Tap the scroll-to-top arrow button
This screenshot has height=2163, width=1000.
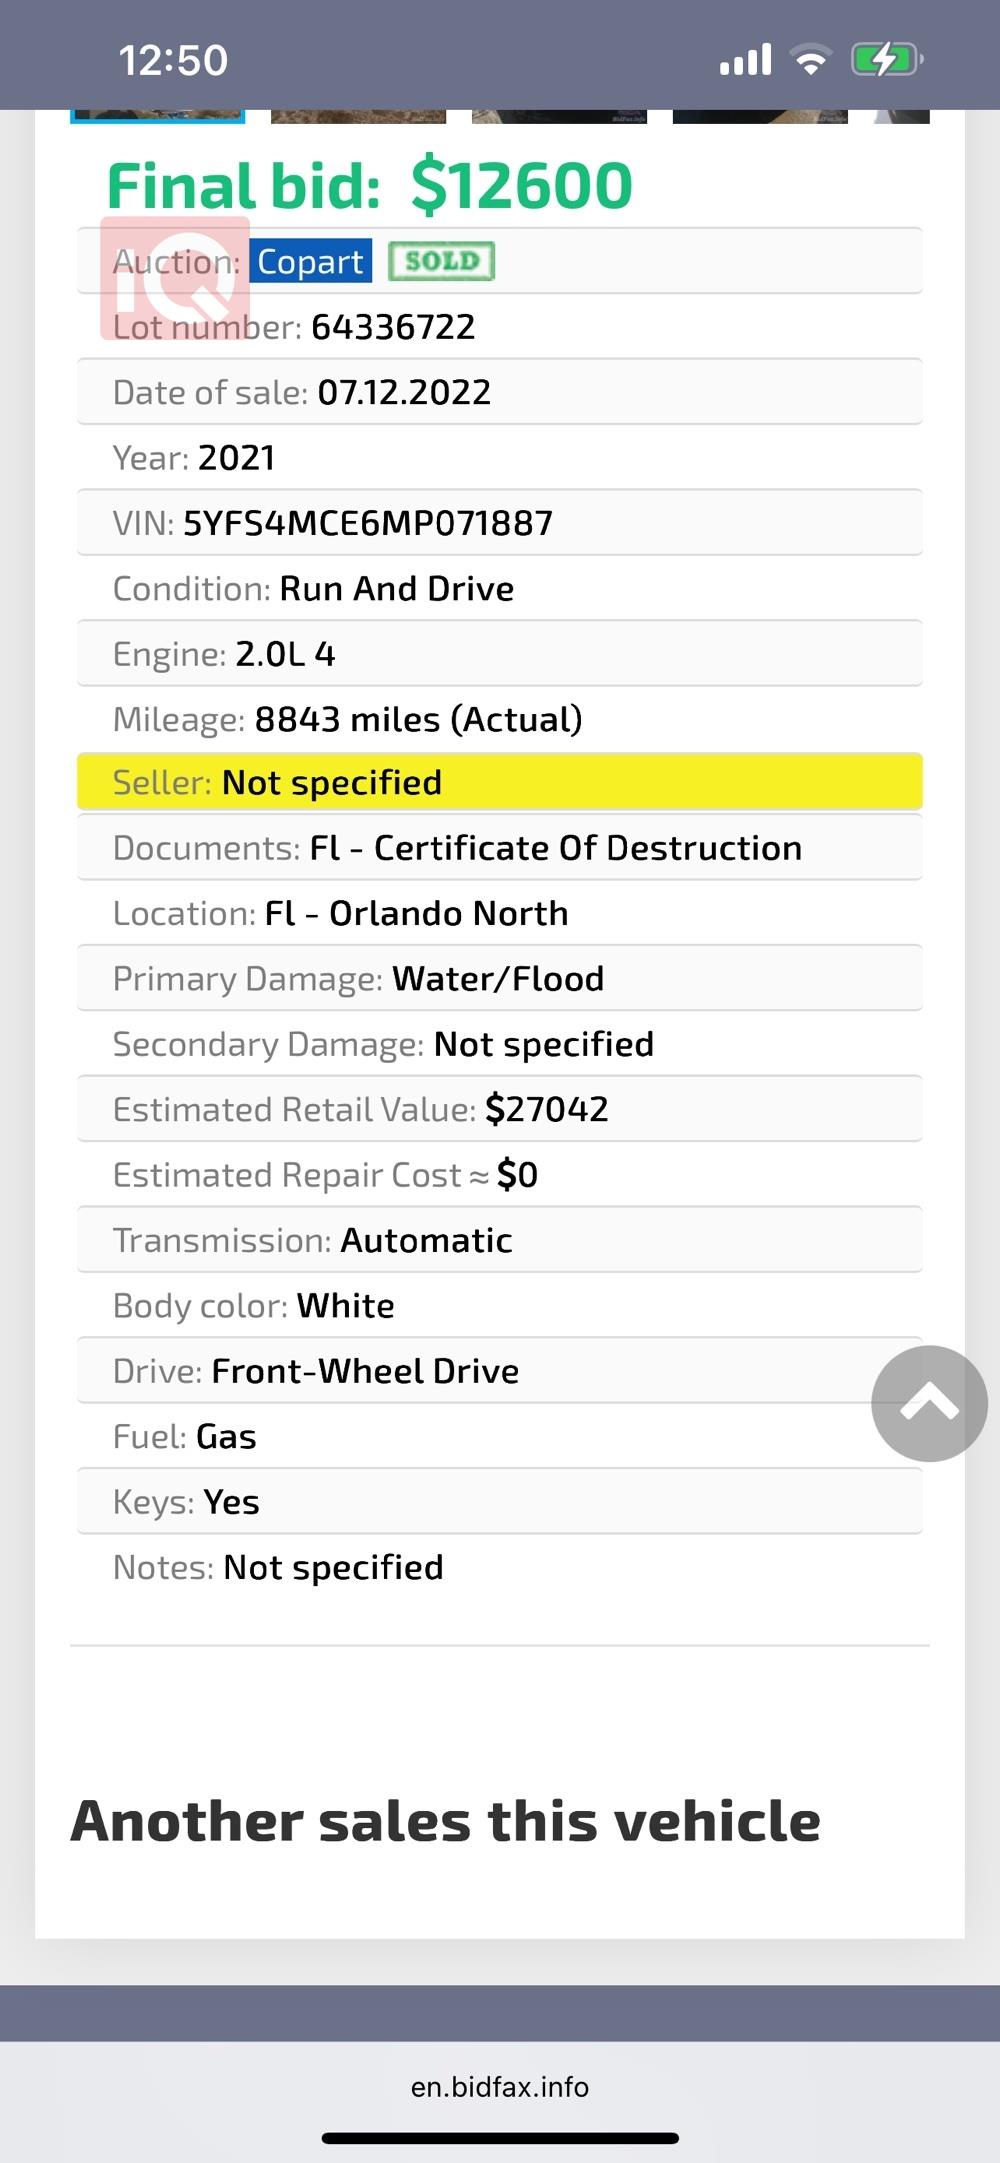coord(929,1403)
